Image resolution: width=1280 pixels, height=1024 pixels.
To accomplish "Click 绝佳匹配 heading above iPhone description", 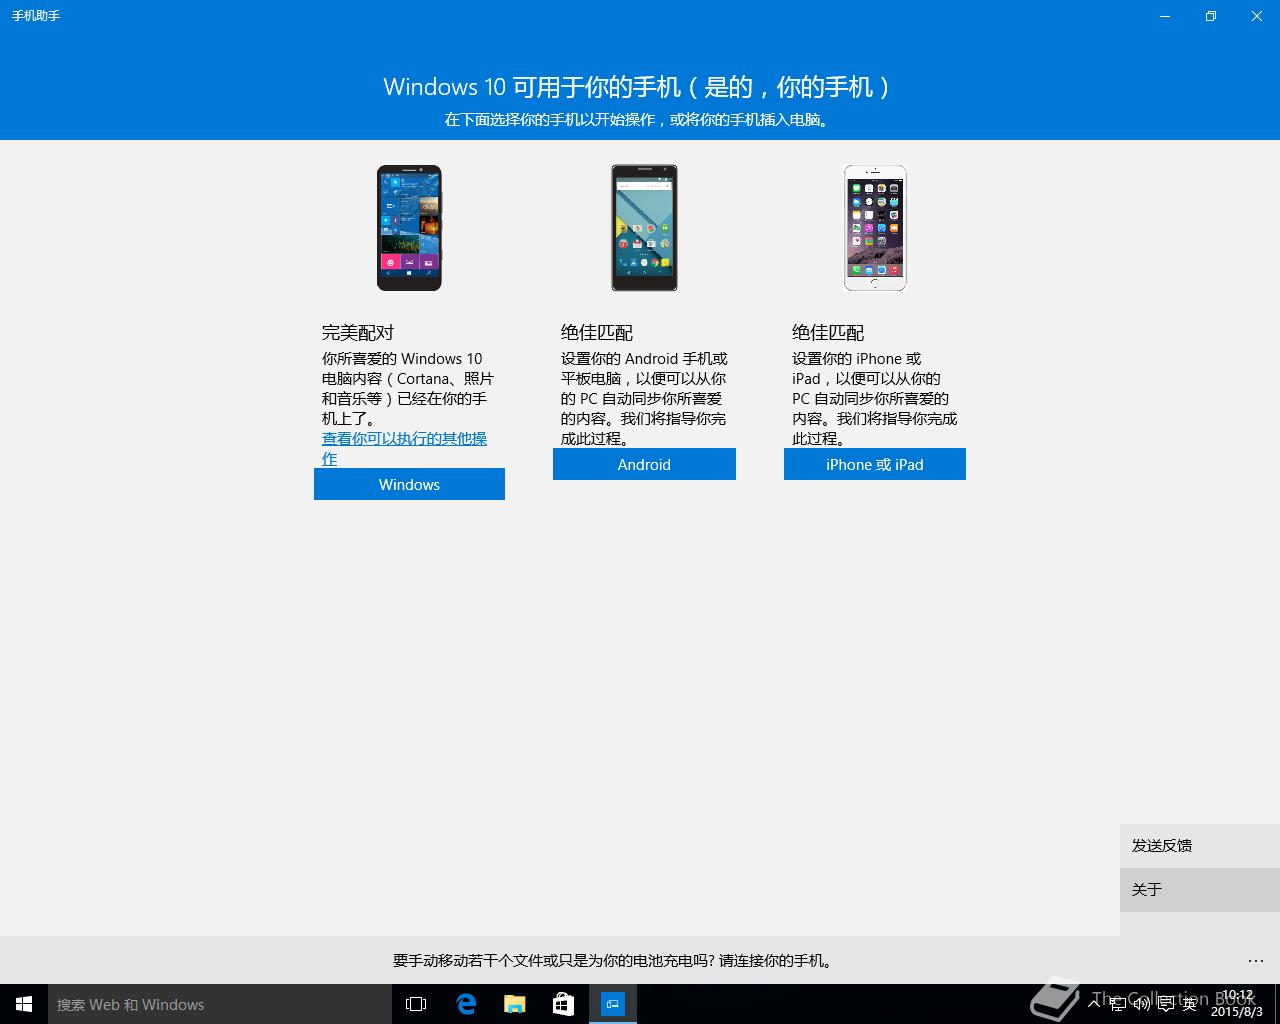I will point(828,332).
